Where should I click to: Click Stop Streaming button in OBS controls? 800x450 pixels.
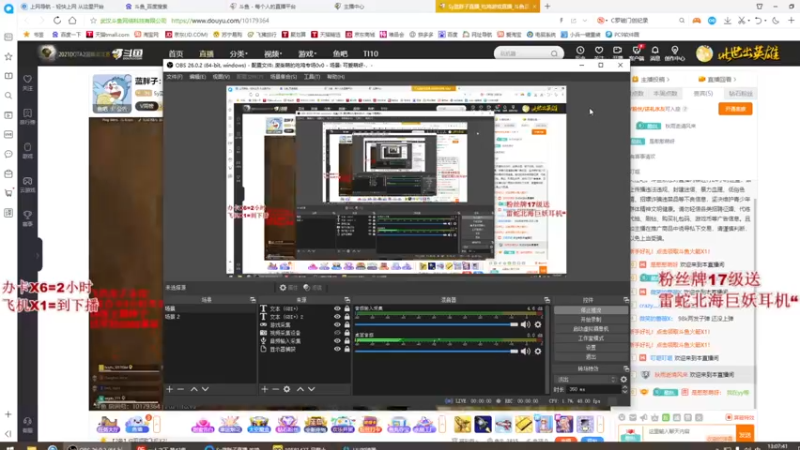coord(591,310)
